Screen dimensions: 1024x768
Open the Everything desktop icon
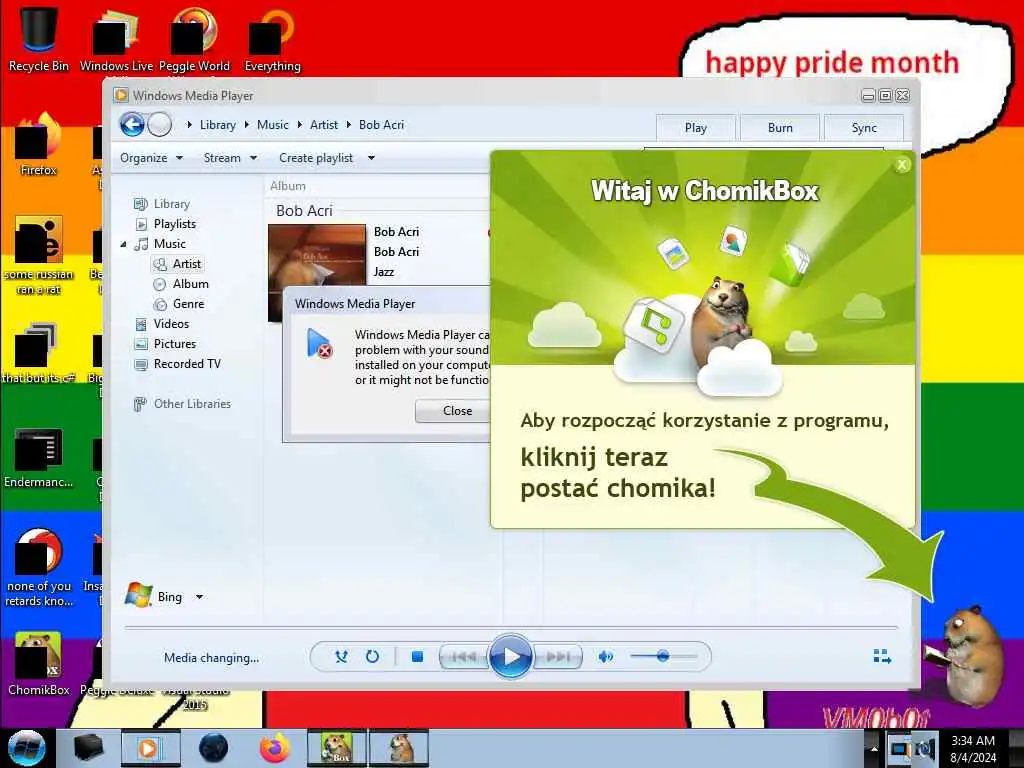[272, 37]
